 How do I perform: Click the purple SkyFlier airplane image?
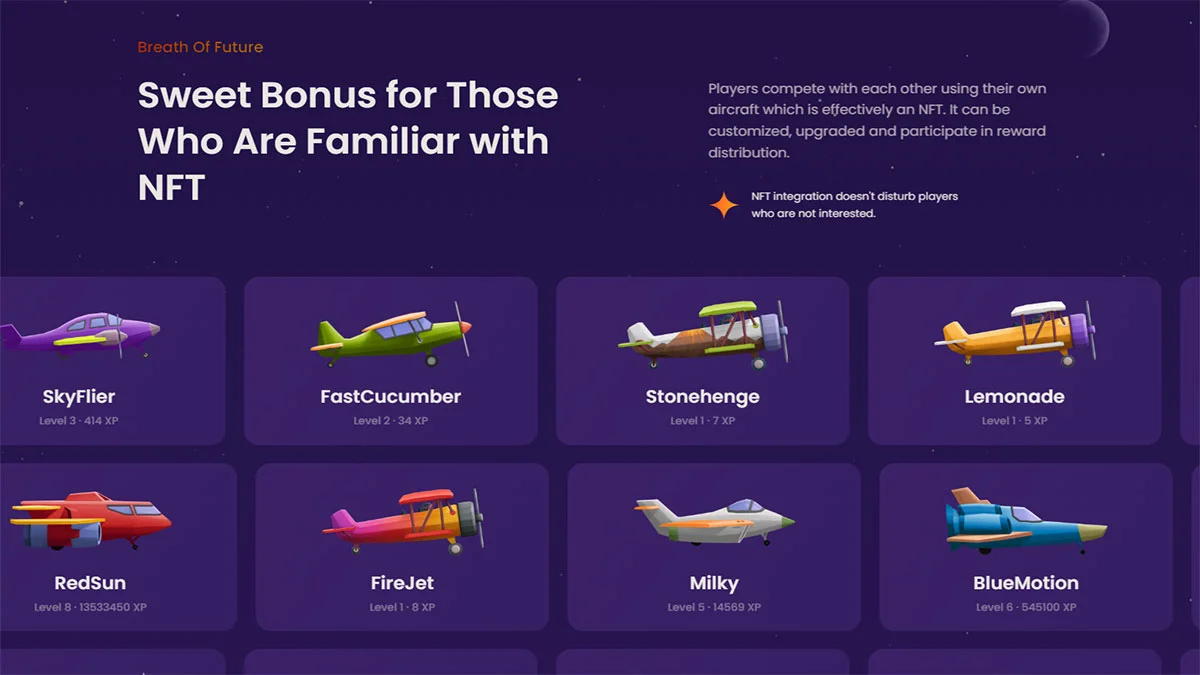80,334
